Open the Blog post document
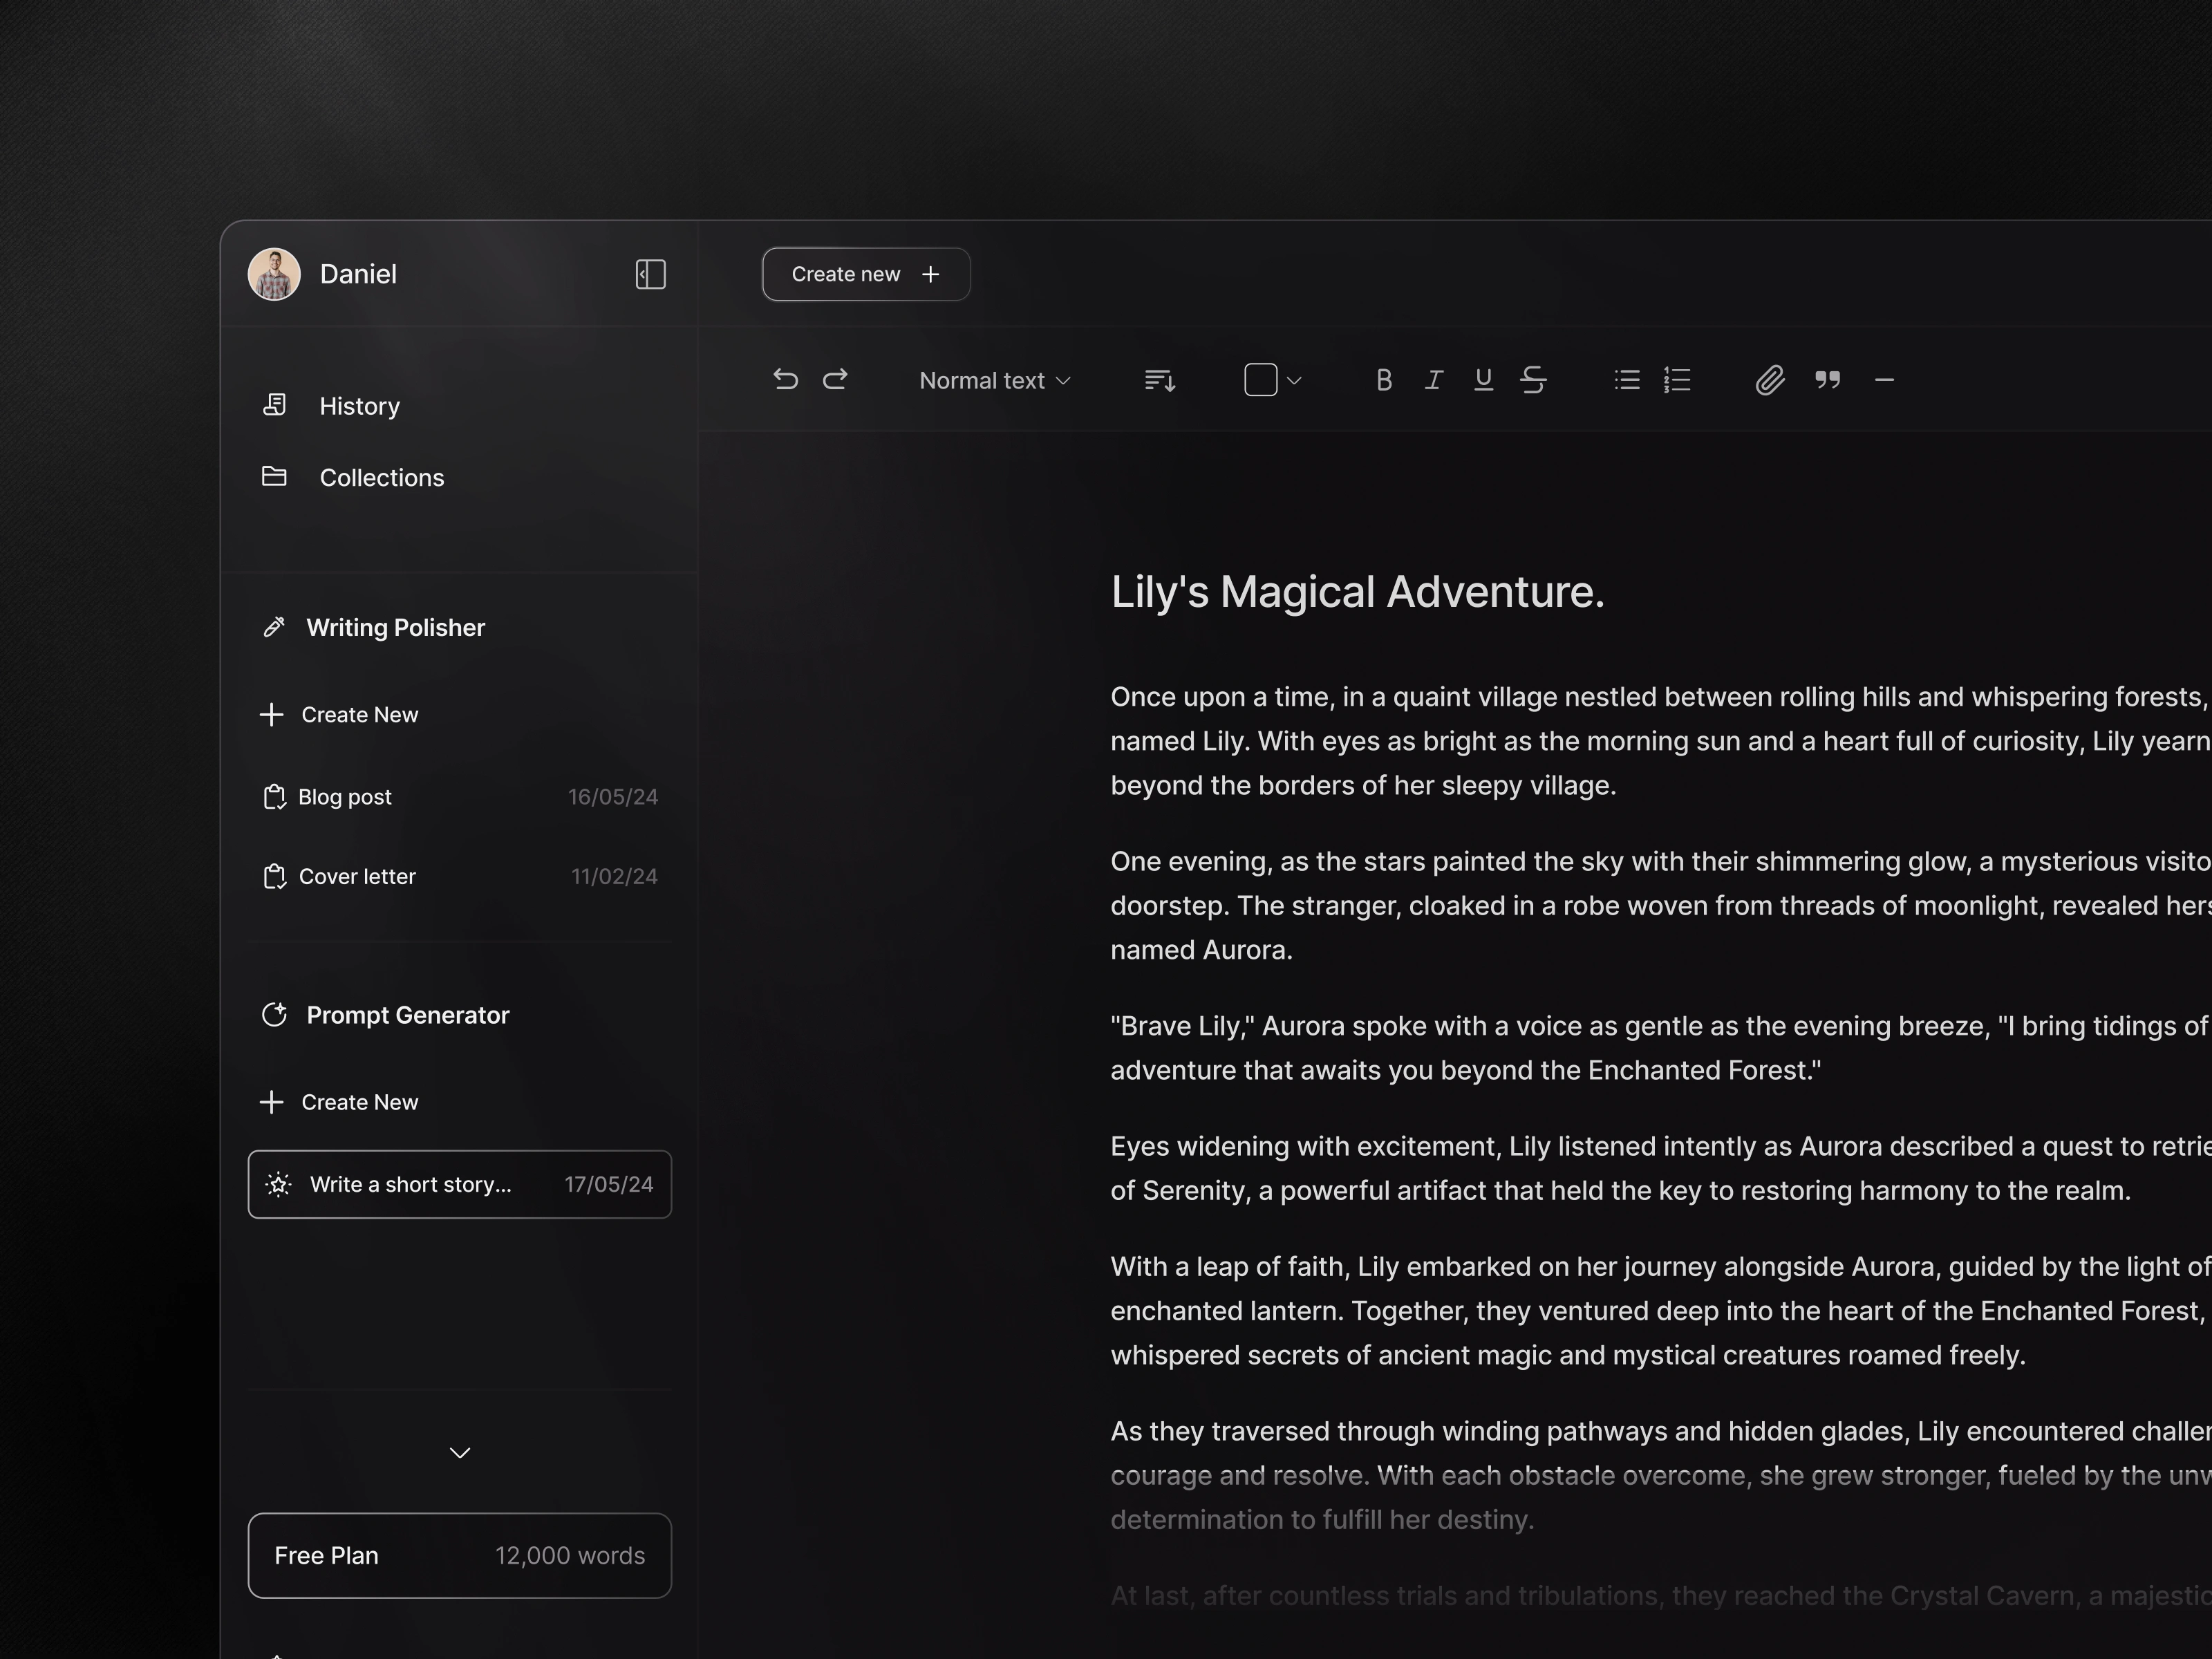 [459, 797]
